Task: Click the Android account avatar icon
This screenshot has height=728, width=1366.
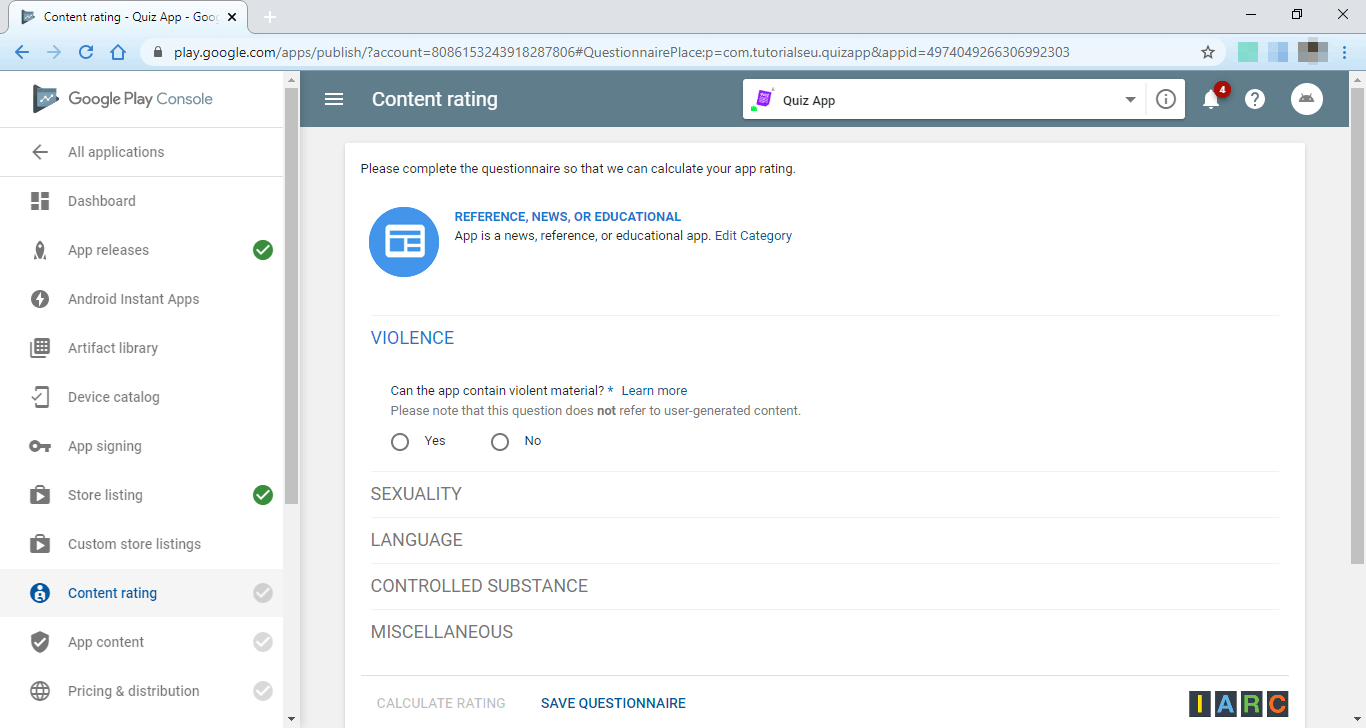Action: [1306, 99]
